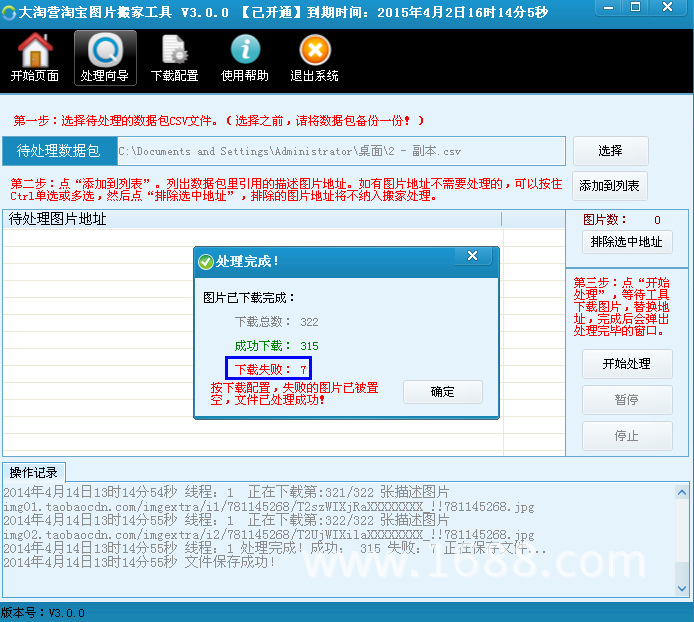Click application logo icon in title bar
The height and width of the screenshot is (622, 694).
tap(8, 12)
